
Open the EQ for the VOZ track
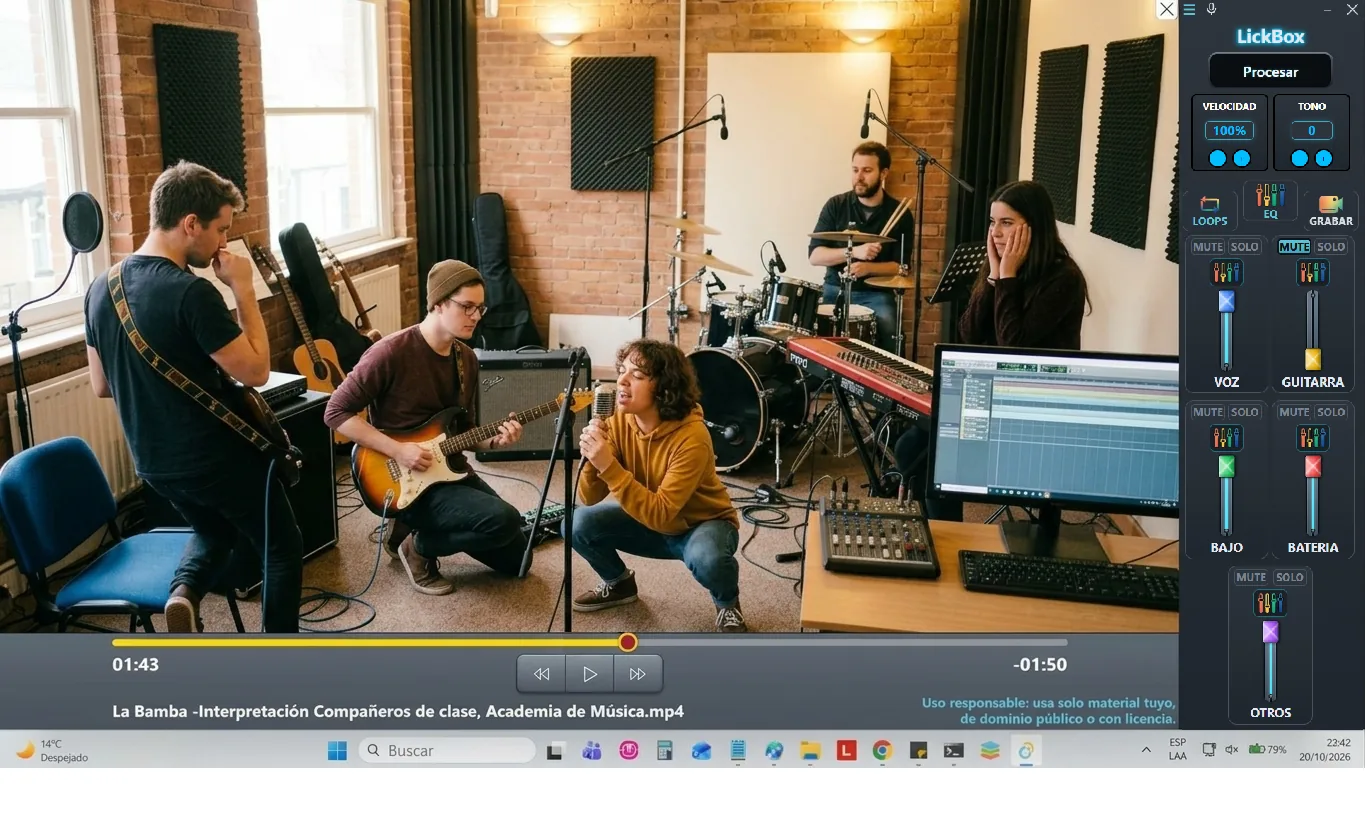point(1226,272)
